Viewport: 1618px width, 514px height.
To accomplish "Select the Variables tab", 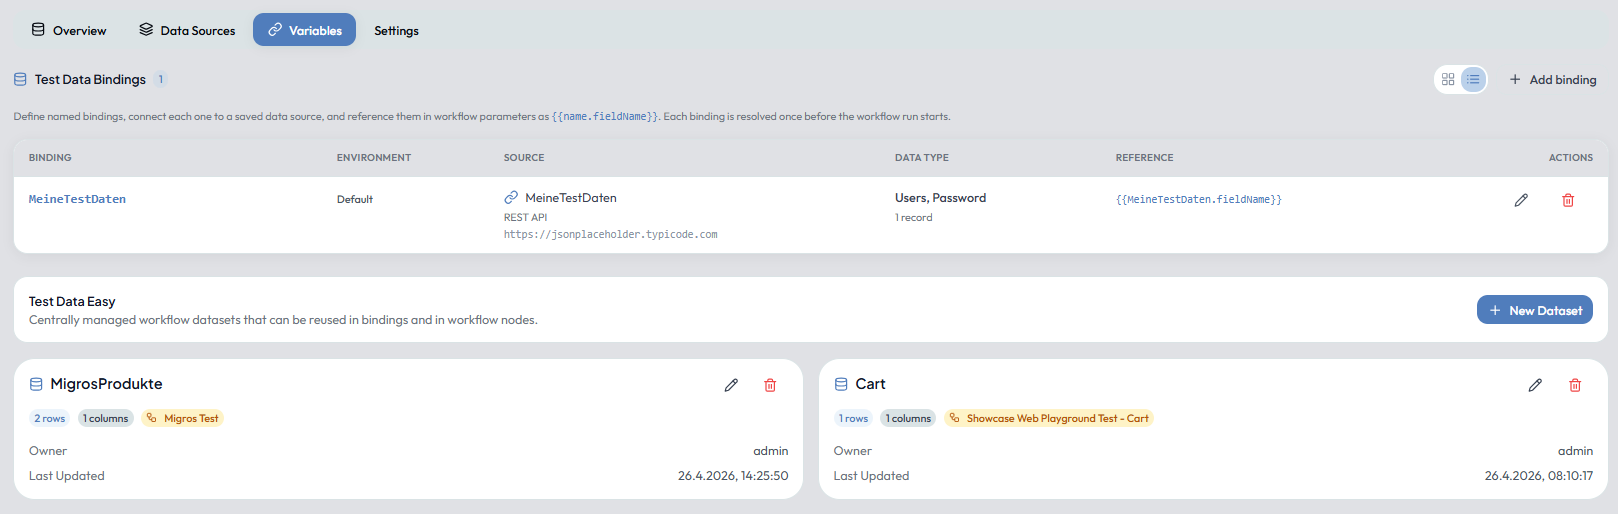I will [304, 30].
